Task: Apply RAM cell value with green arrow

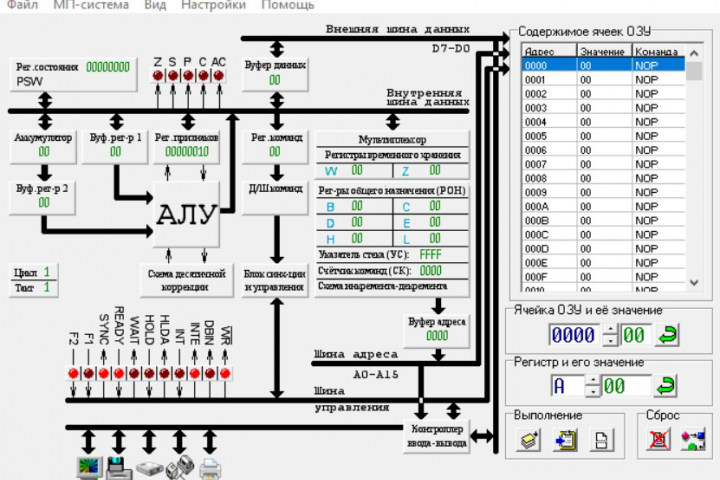Action: pos(667,335)
